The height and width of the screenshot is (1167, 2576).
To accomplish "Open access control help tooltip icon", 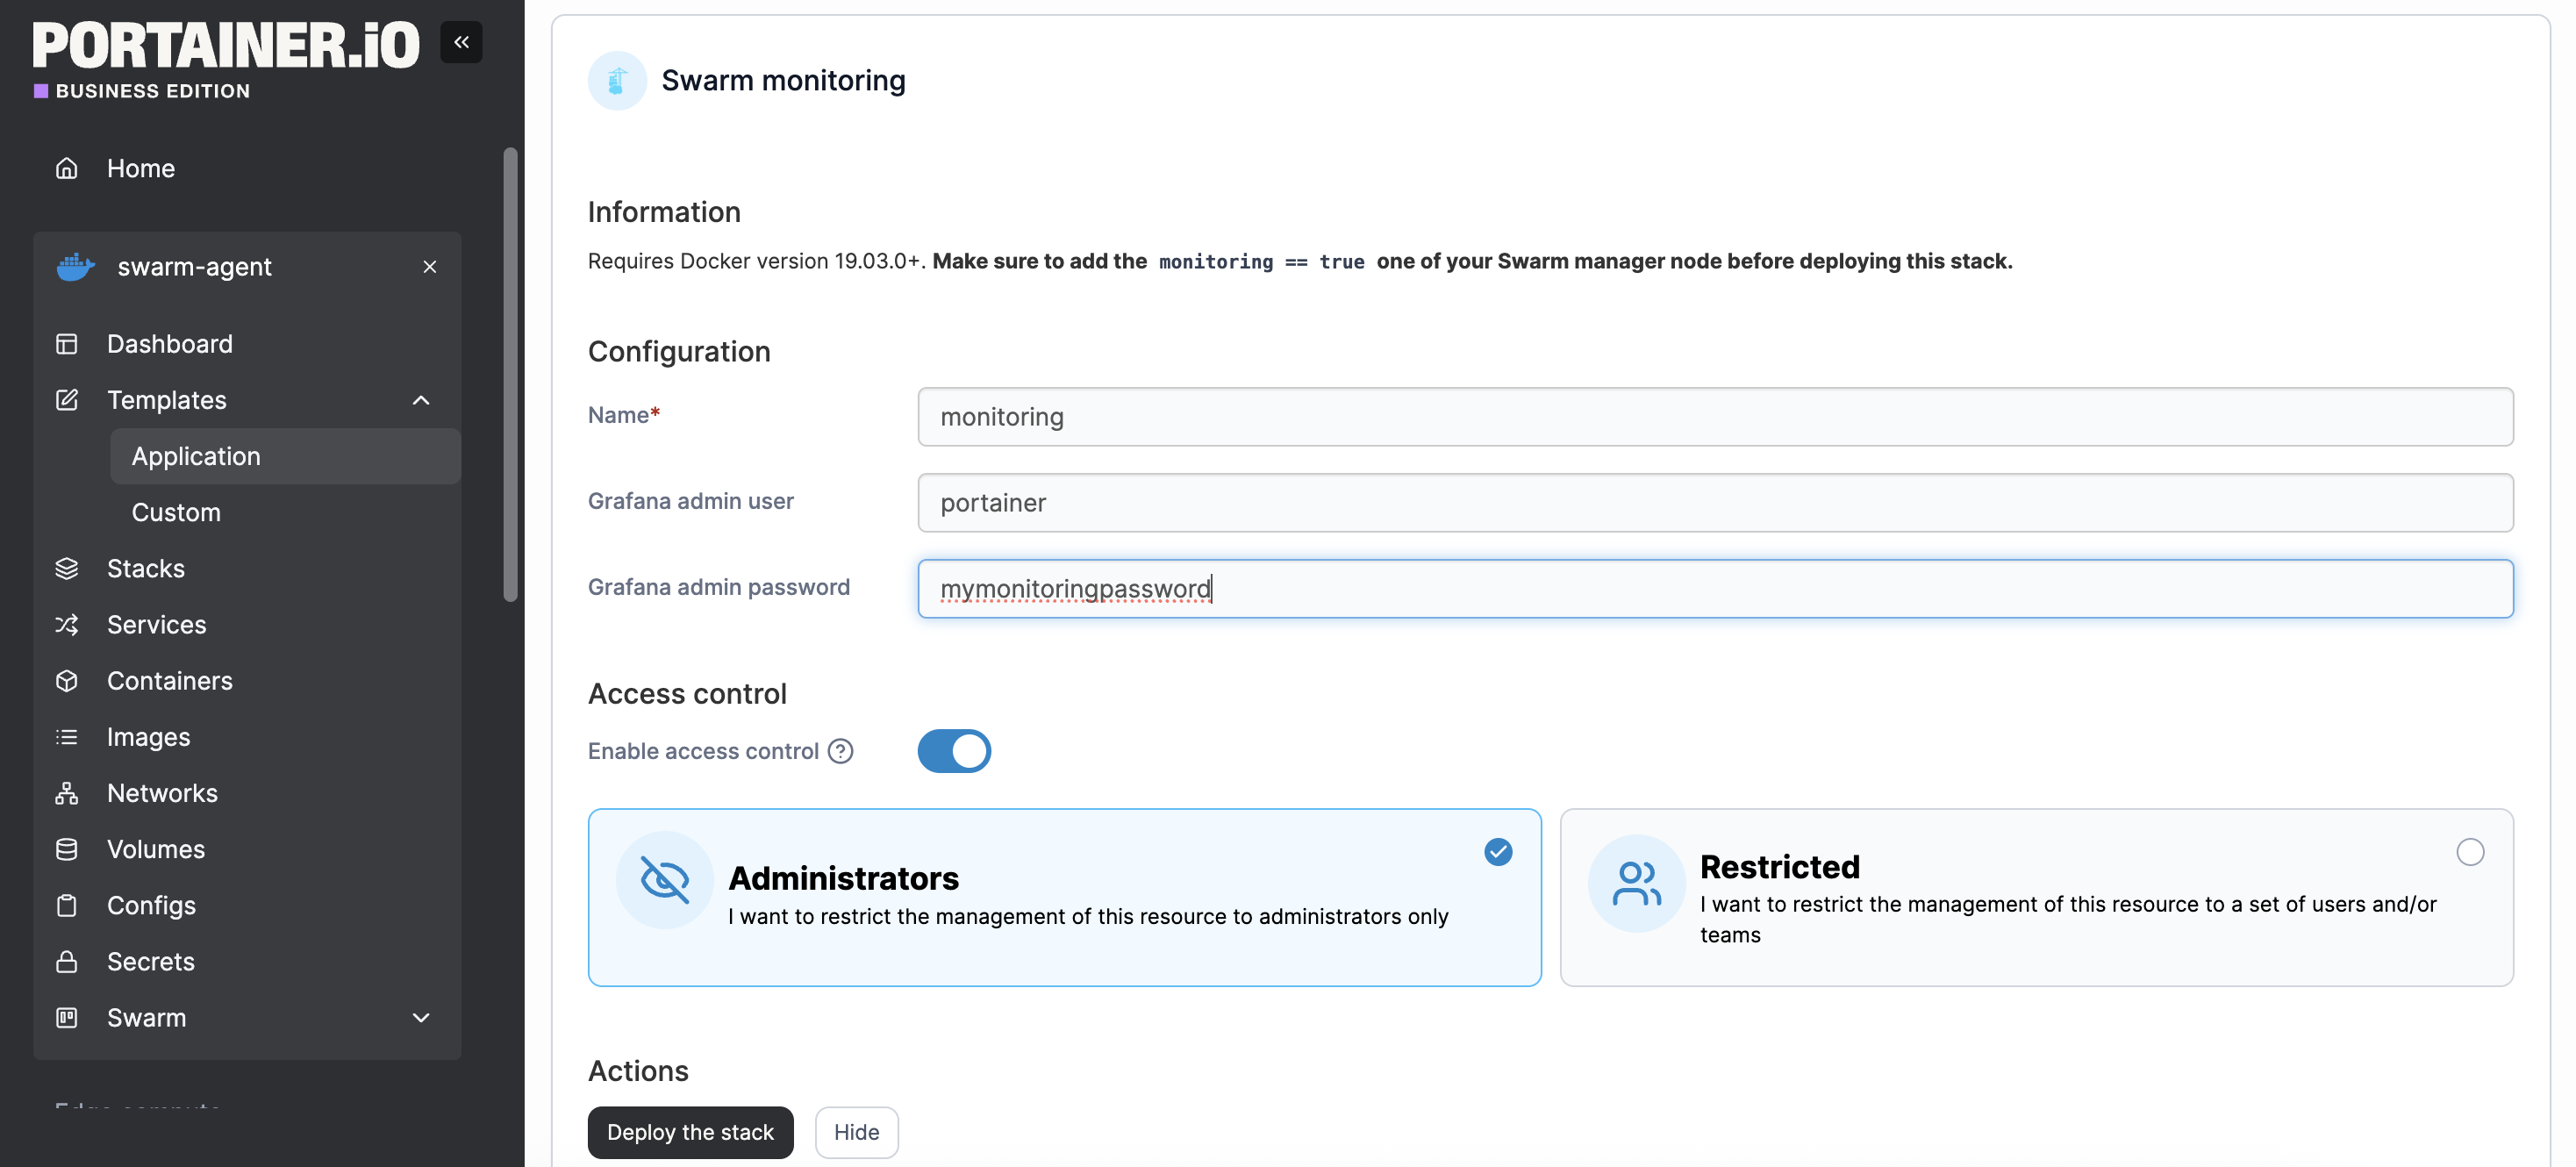I will 840,751.
